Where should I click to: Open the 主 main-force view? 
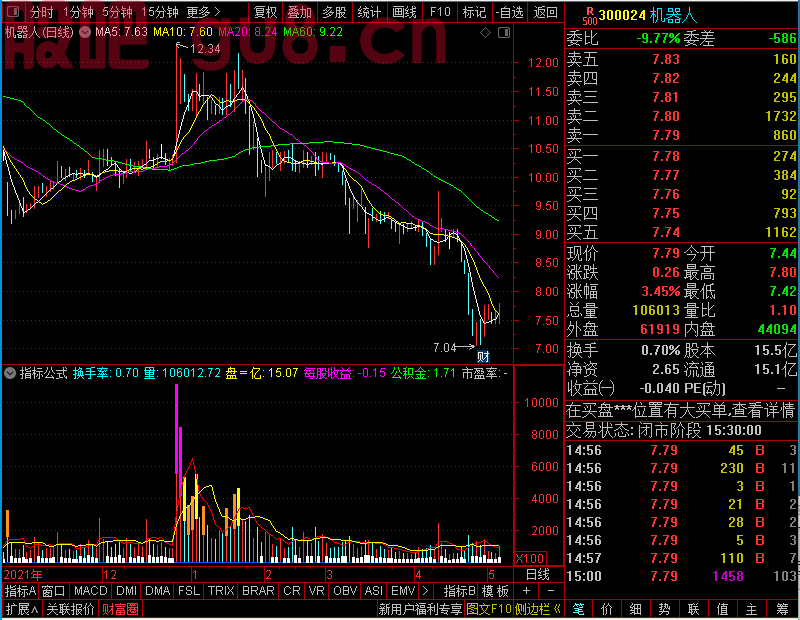[752, 608]
